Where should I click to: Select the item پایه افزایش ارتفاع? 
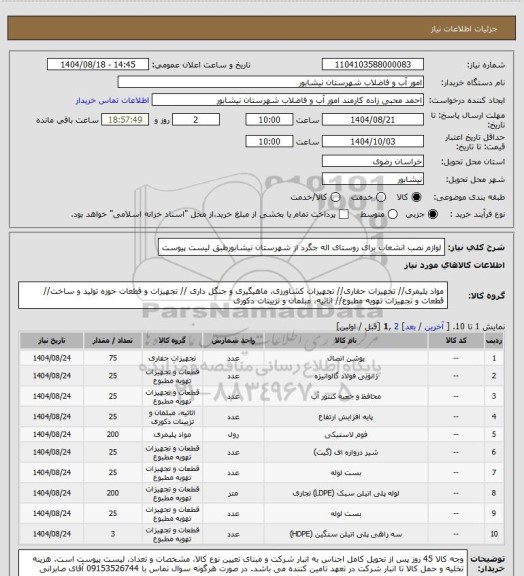click(x=346, y=417)
